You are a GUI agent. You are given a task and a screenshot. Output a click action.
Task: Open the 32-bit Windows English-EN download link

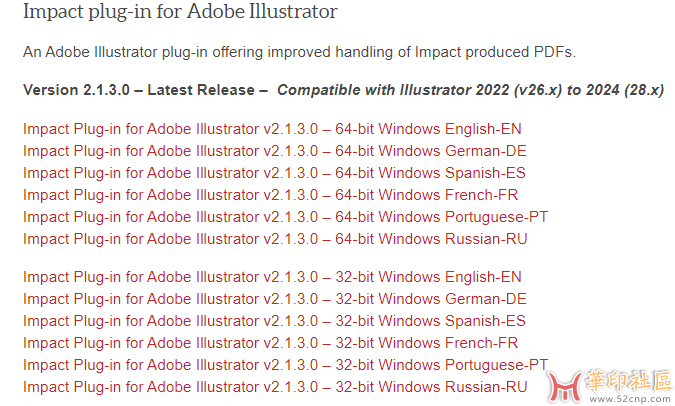[x=272, y=277]
